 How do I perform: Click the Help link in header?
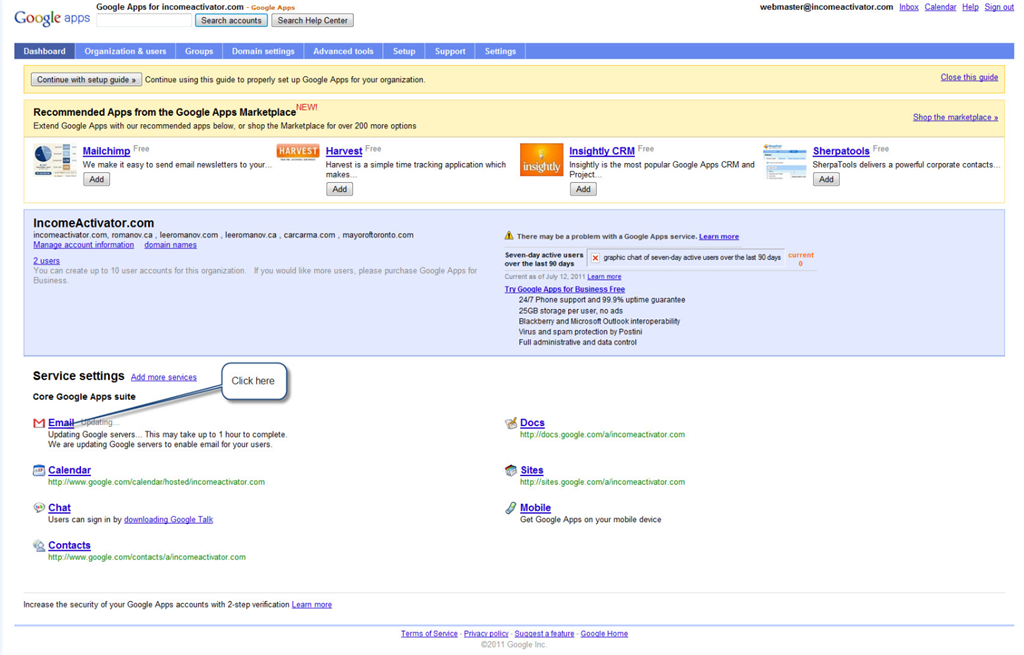pyautogui.click(x=970, y=7)
